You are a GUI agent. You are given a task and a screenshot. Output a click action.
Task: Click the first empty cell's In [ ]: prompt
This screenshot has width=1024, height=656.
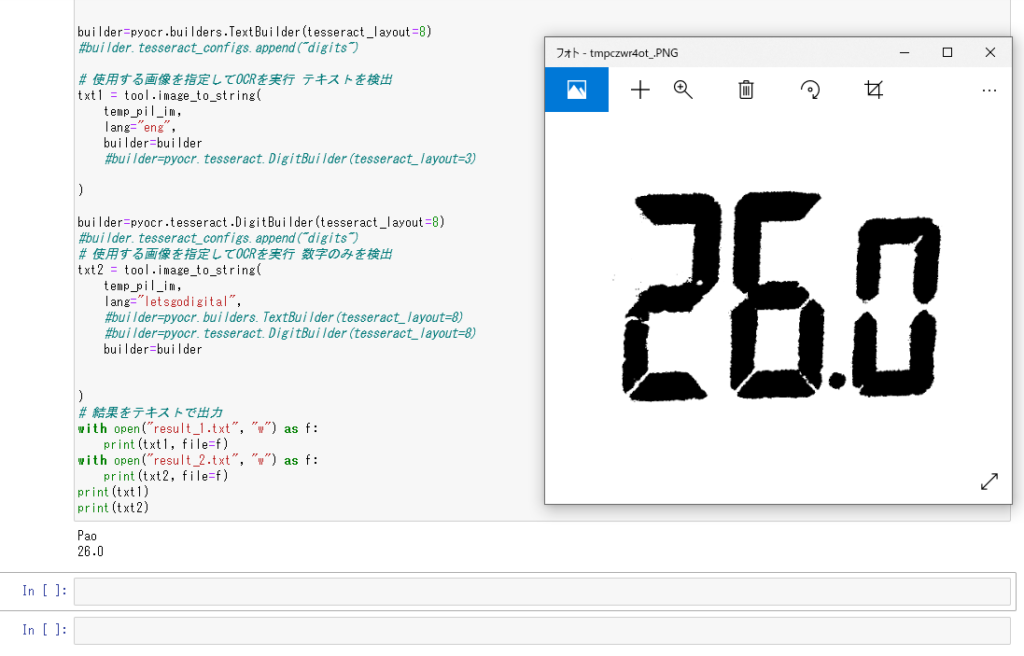point(44,591)
